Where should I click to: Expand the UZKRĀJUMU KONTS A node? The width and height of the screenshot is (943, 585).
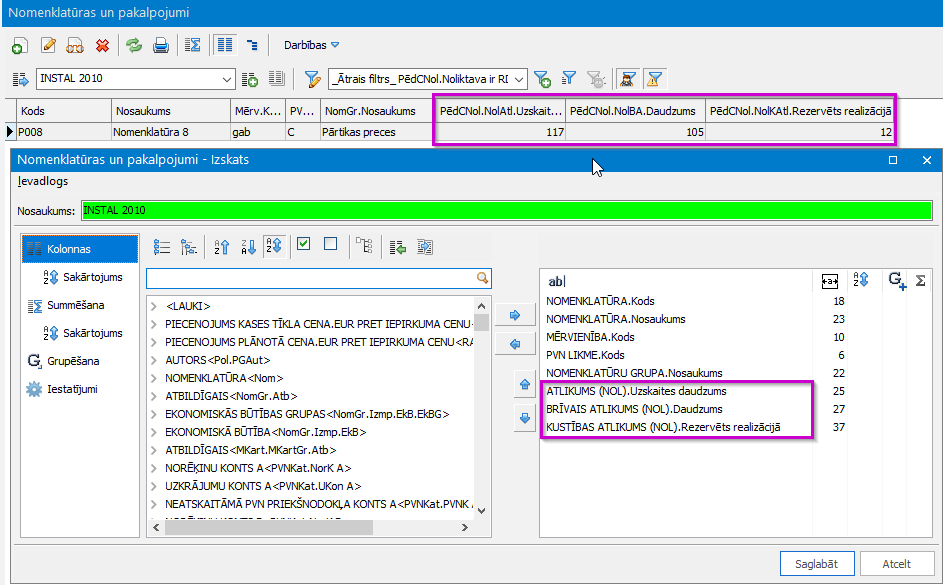point(154,486)
